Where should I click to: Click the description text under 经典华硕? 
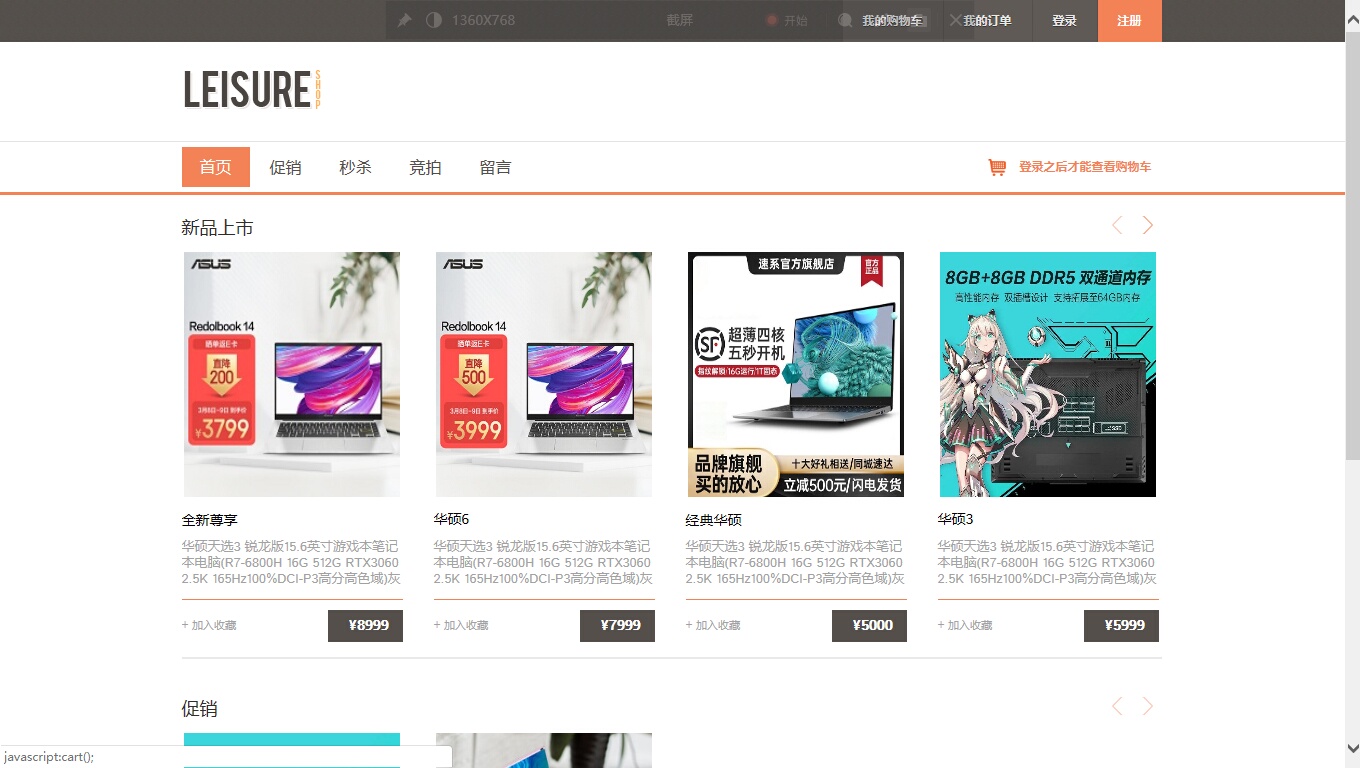click(795, 562)
